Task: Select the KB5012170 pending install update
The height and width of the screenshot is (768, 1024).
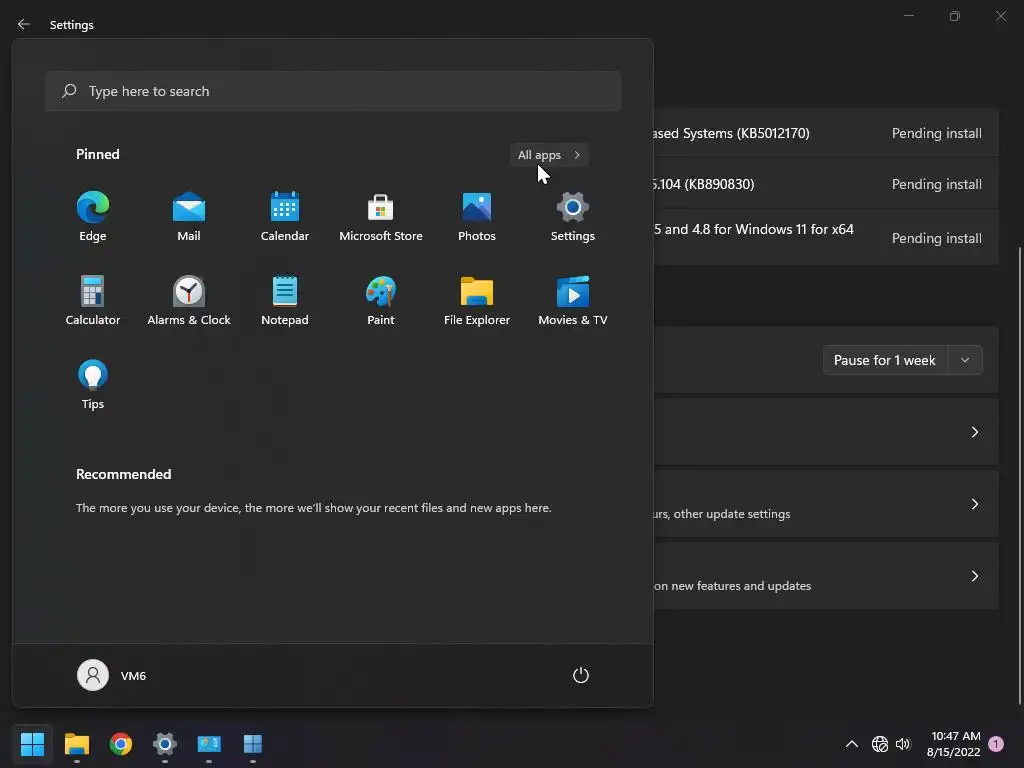Action: (826, 133)
